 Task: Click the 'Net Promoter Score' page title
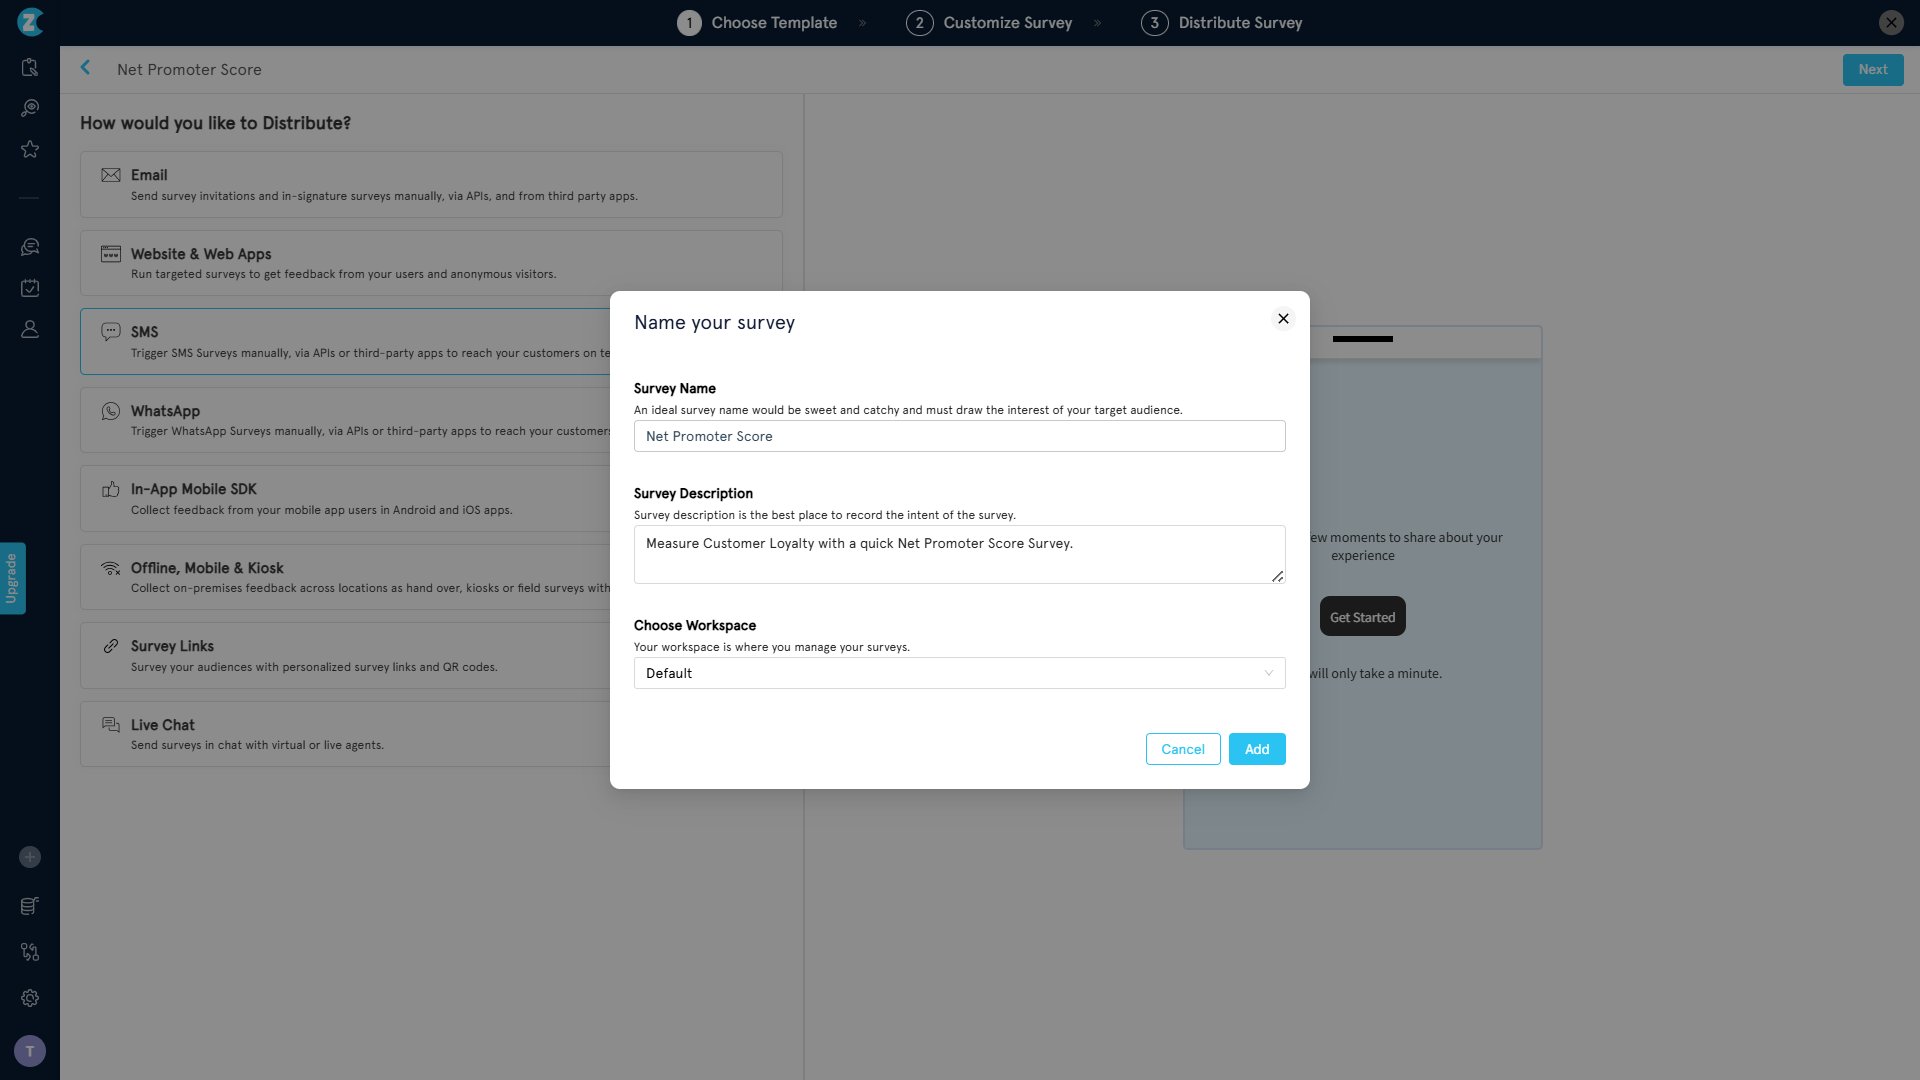[x=189, y=70]
